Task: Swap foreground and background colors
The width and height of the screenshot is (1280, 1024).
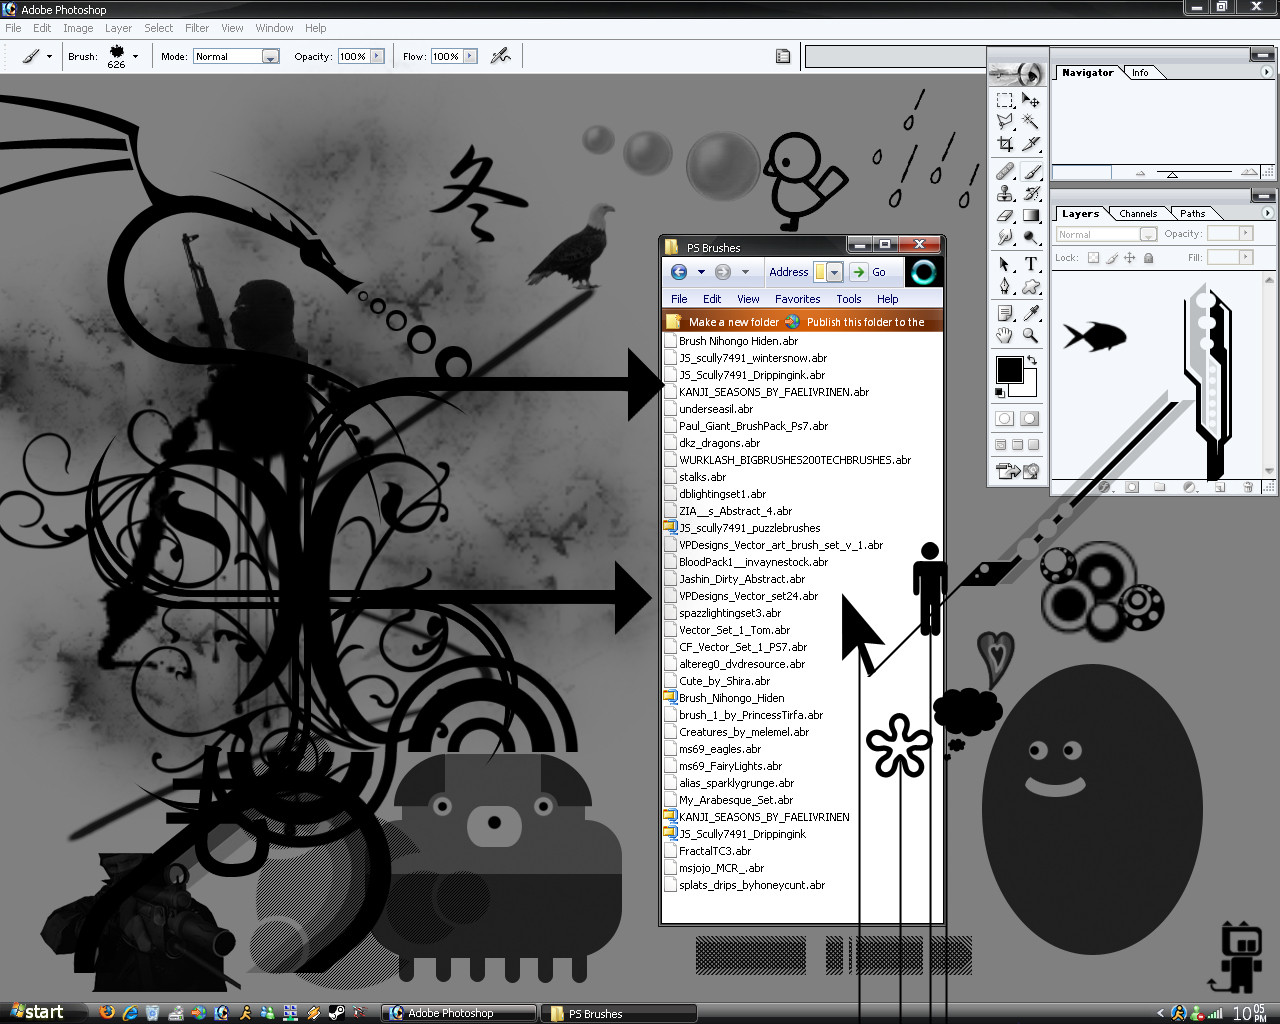Action: (1032, 360)
